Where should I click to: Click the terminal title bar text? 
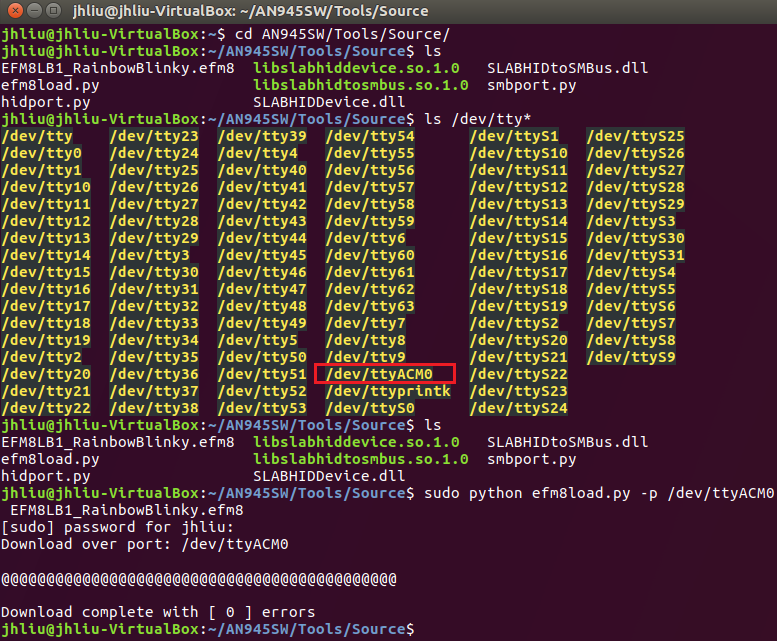pos(250,11)
